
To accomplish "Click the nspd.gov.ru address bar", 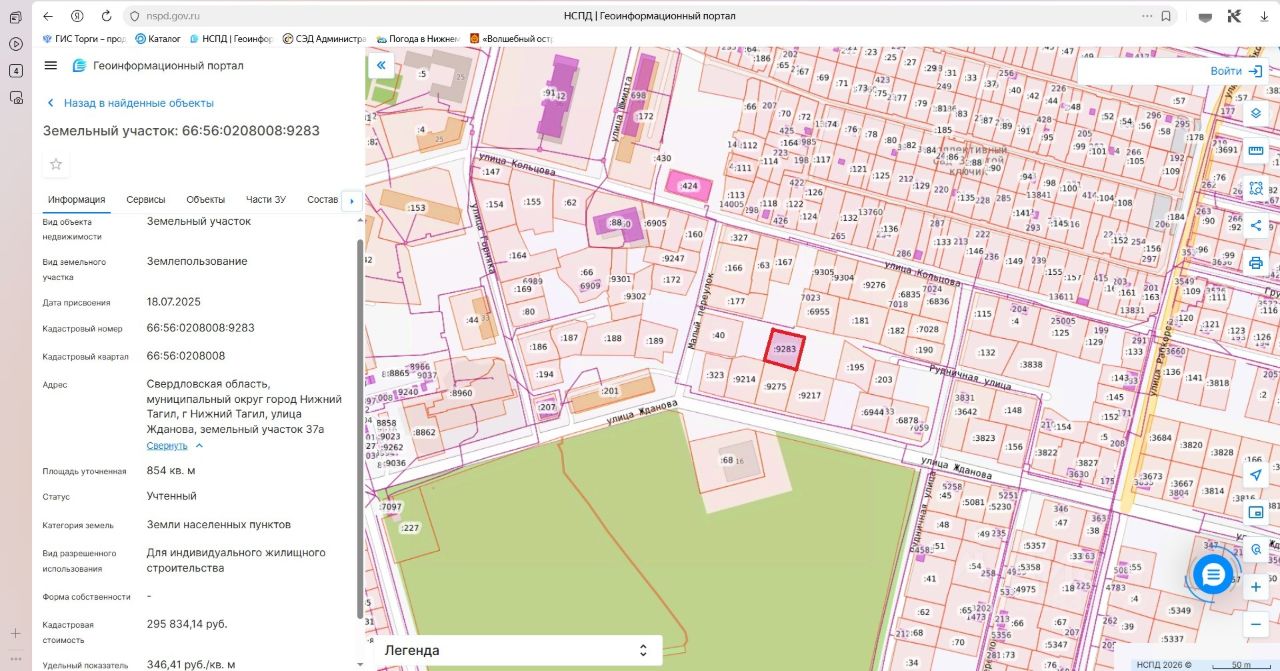I will point(172,16).
